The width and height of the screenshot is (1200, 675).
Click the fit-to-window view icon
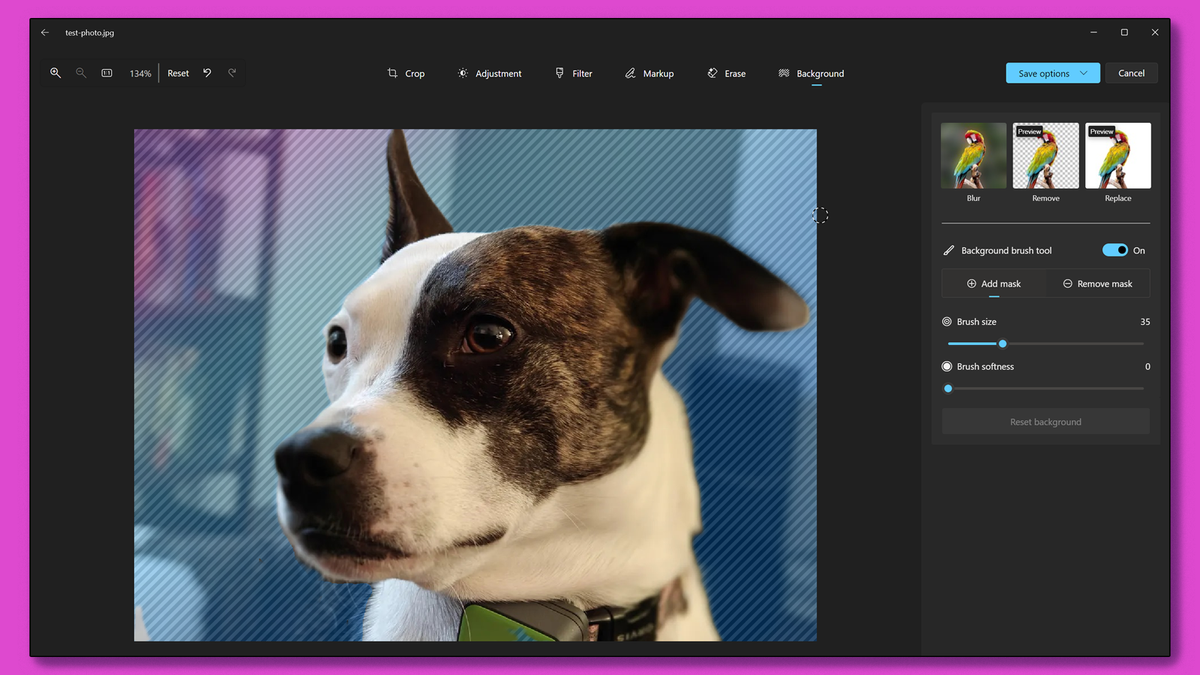click(x=106, y=72)
